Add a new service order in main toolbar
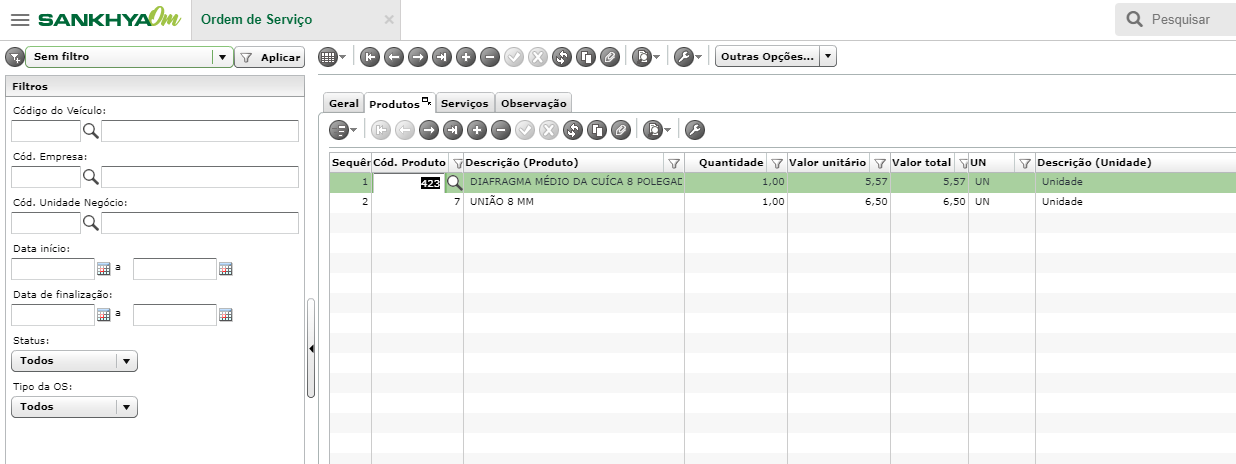 coord(466,57)
